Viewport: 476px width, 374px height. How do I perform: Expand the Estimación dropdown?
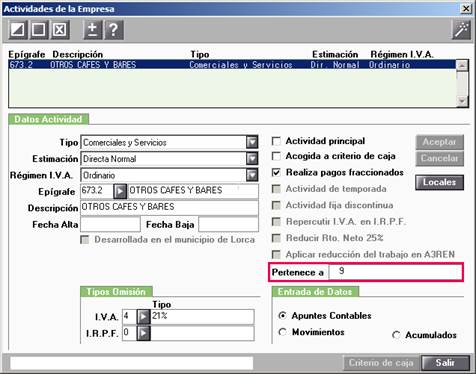pos(252,159)
